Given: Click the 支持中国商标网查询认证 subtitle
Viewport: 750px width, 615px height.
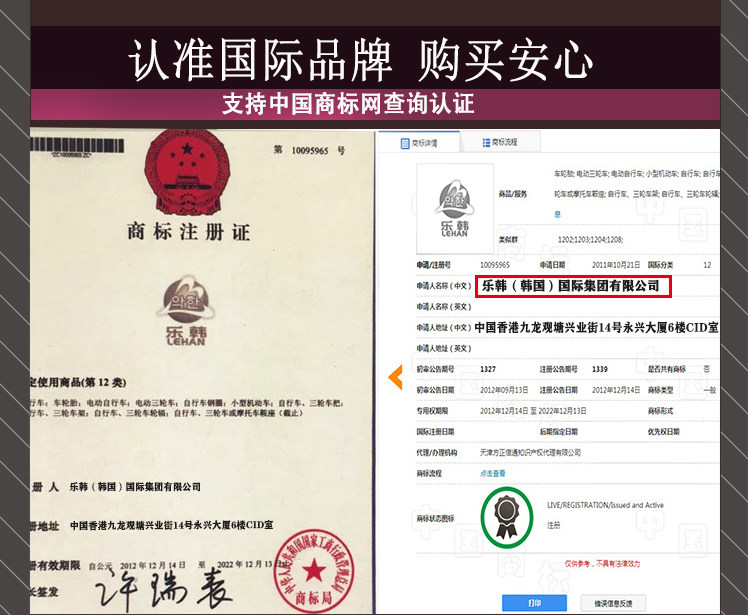Looking at the screenshot, I should [348, 104].
